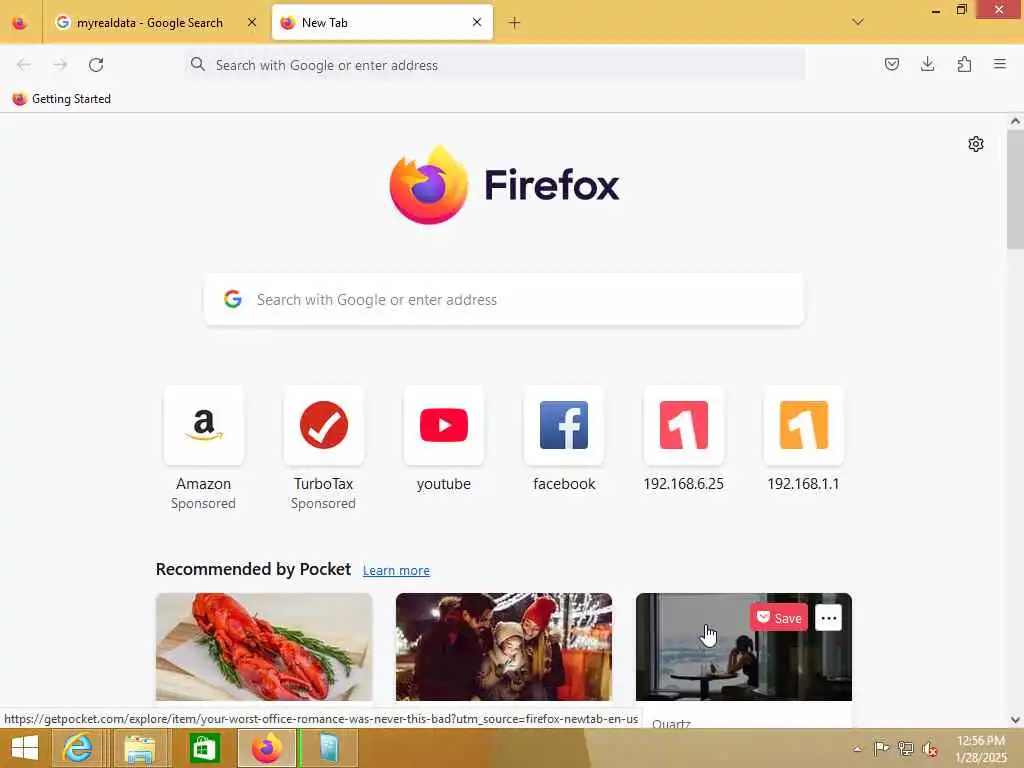Open a new tab with plus button
Image resolution: width=1024 pixels, height=768 pixels.
[514, 23]
